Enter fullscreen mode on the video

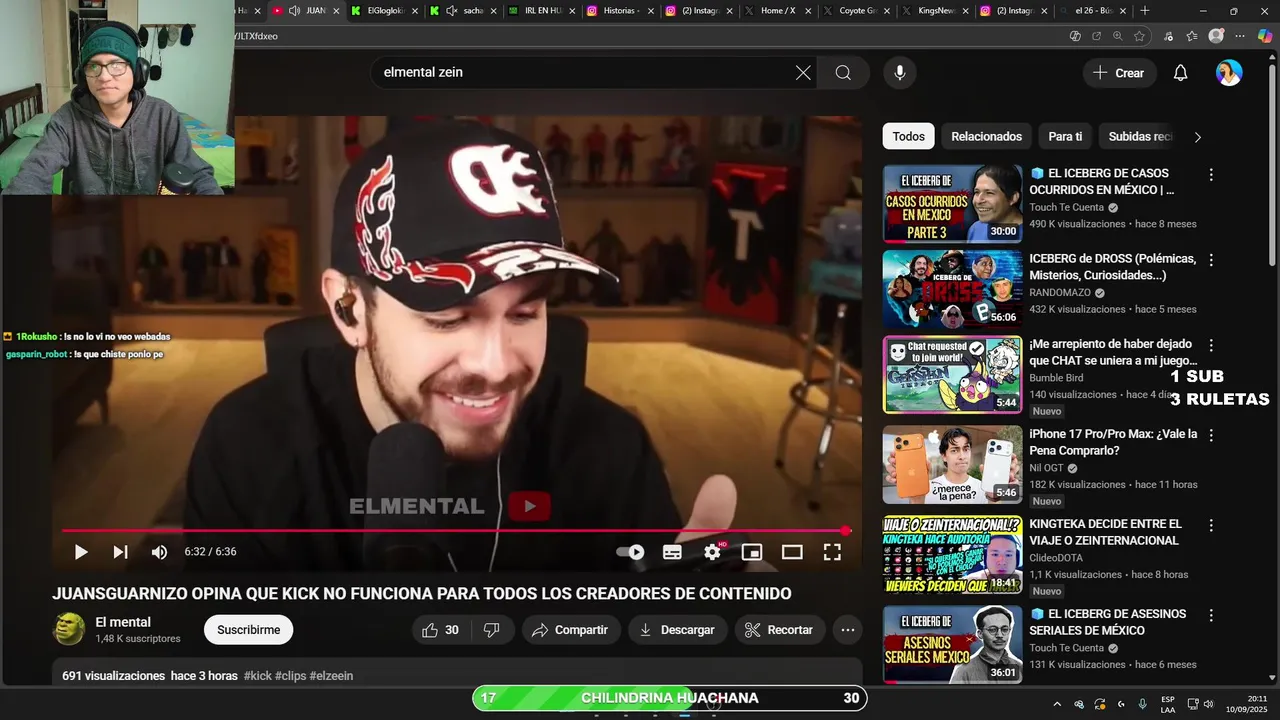(x=832, y=552)
